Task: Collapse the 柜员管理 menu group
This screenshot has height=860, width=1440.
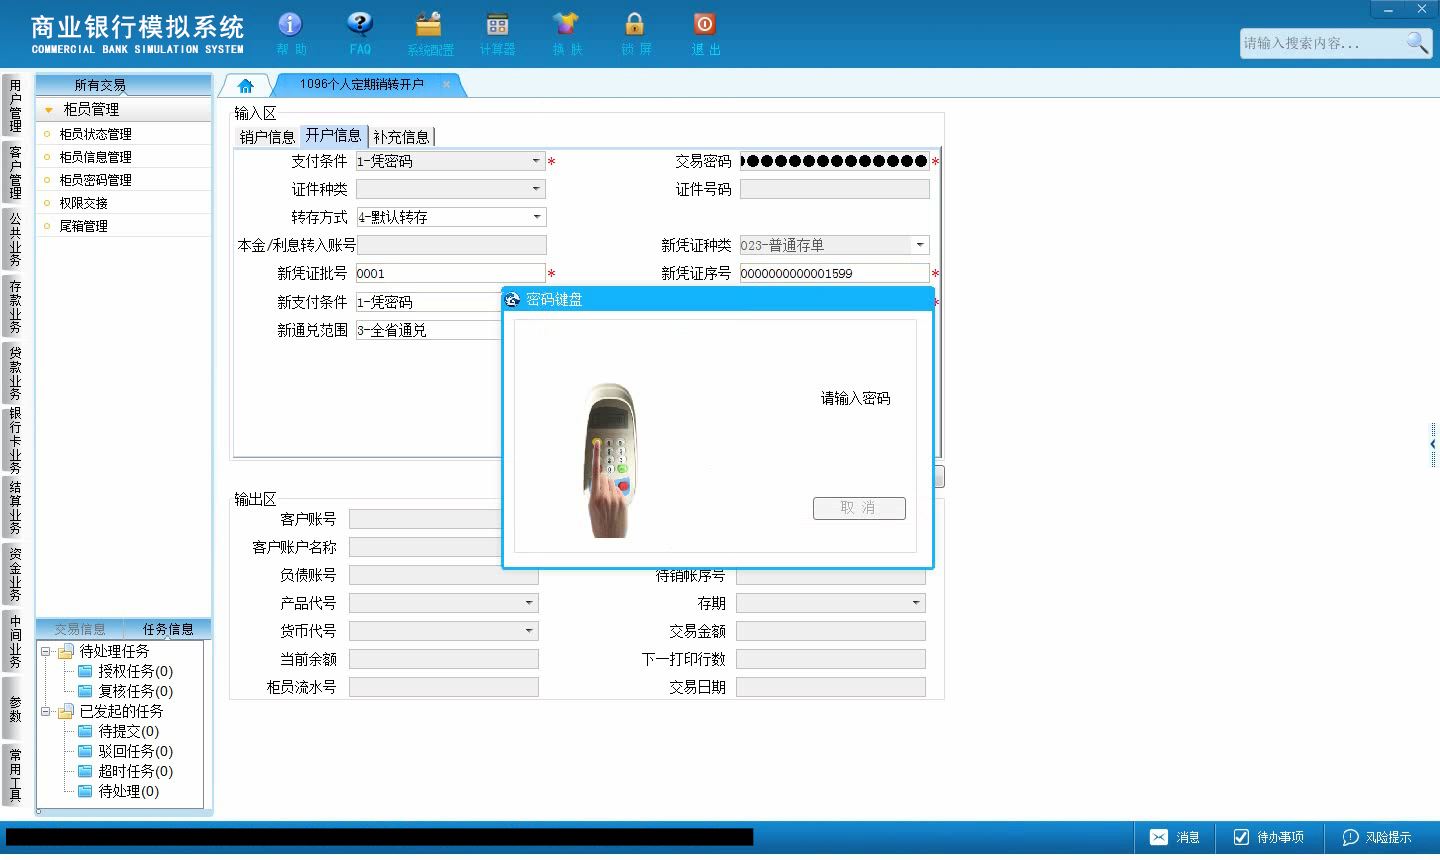Action: [49, 110]
